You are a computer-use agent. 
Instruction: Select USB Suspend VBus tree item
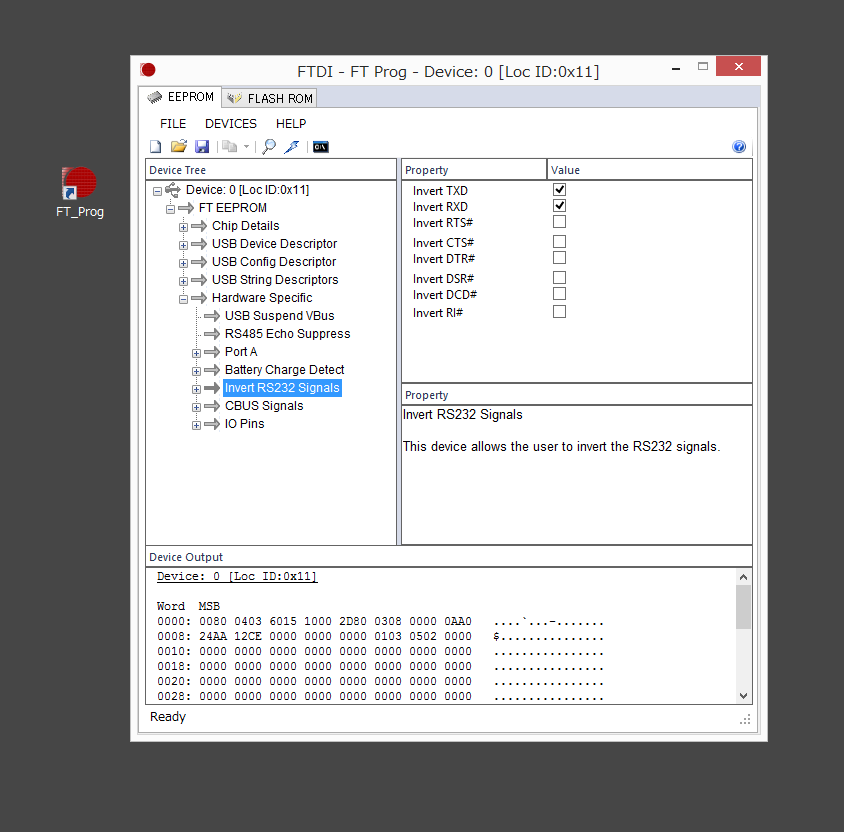point(279,316)
